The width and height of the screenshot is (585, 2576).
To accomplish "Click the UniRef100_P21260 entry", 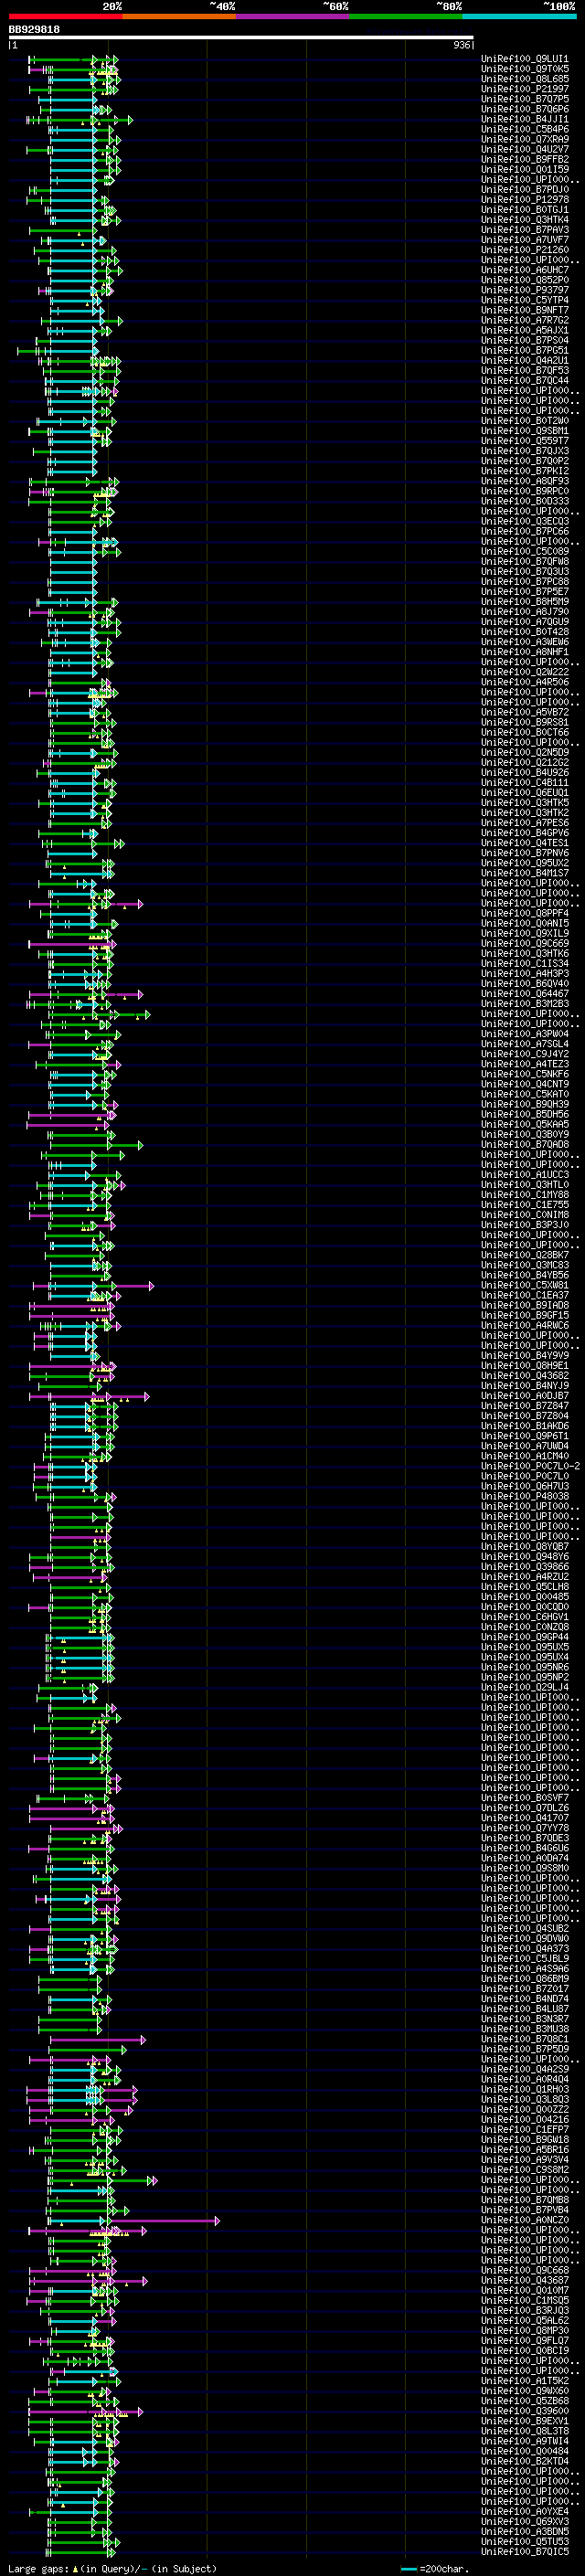I will click(525, 250).
